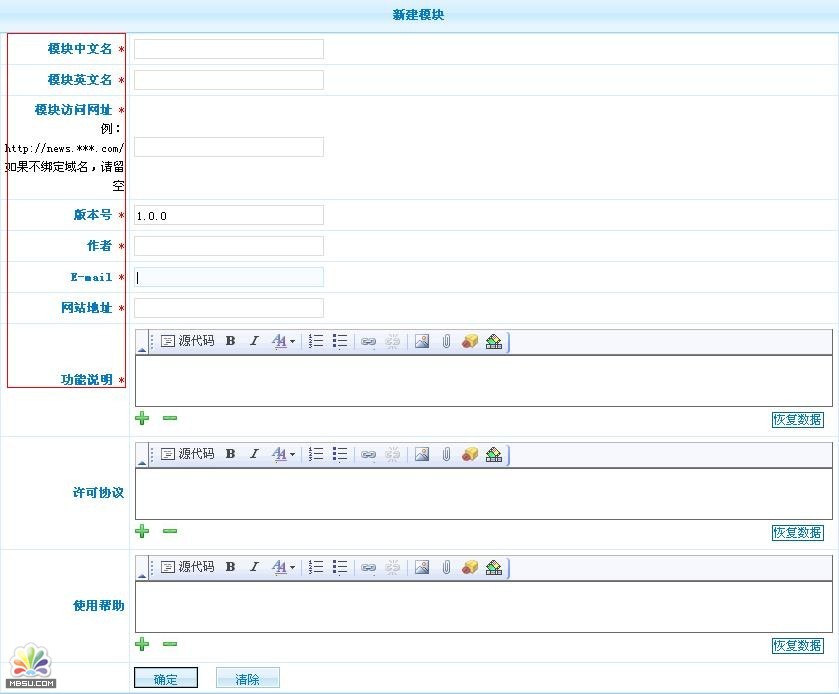This screenshot has height=694, width=839.
Task: Toggle bold in 功能说明 editor toolbar
Action: pos(230,341)
